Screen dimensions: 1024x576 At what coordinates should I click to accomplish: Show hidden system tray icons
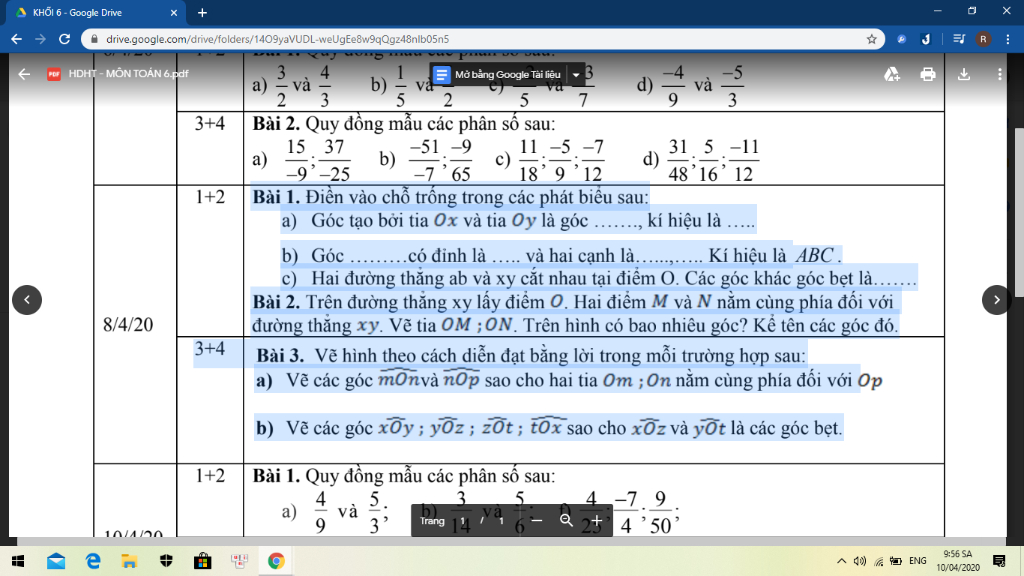[x=841, y=561]
